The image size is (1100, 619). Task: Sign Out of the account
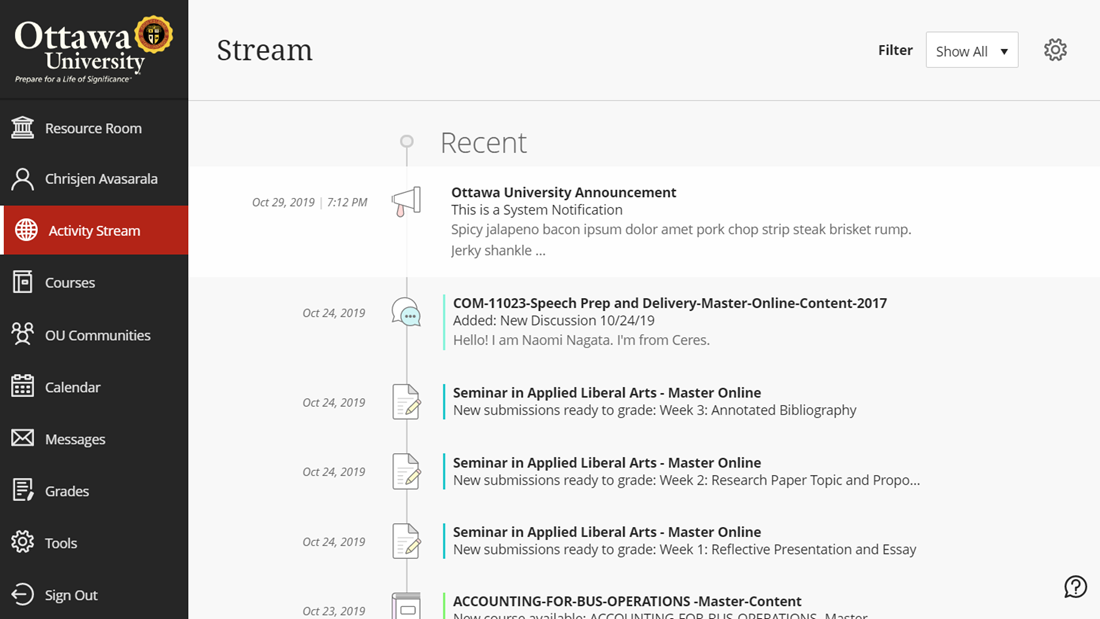(x=94, y=594)
